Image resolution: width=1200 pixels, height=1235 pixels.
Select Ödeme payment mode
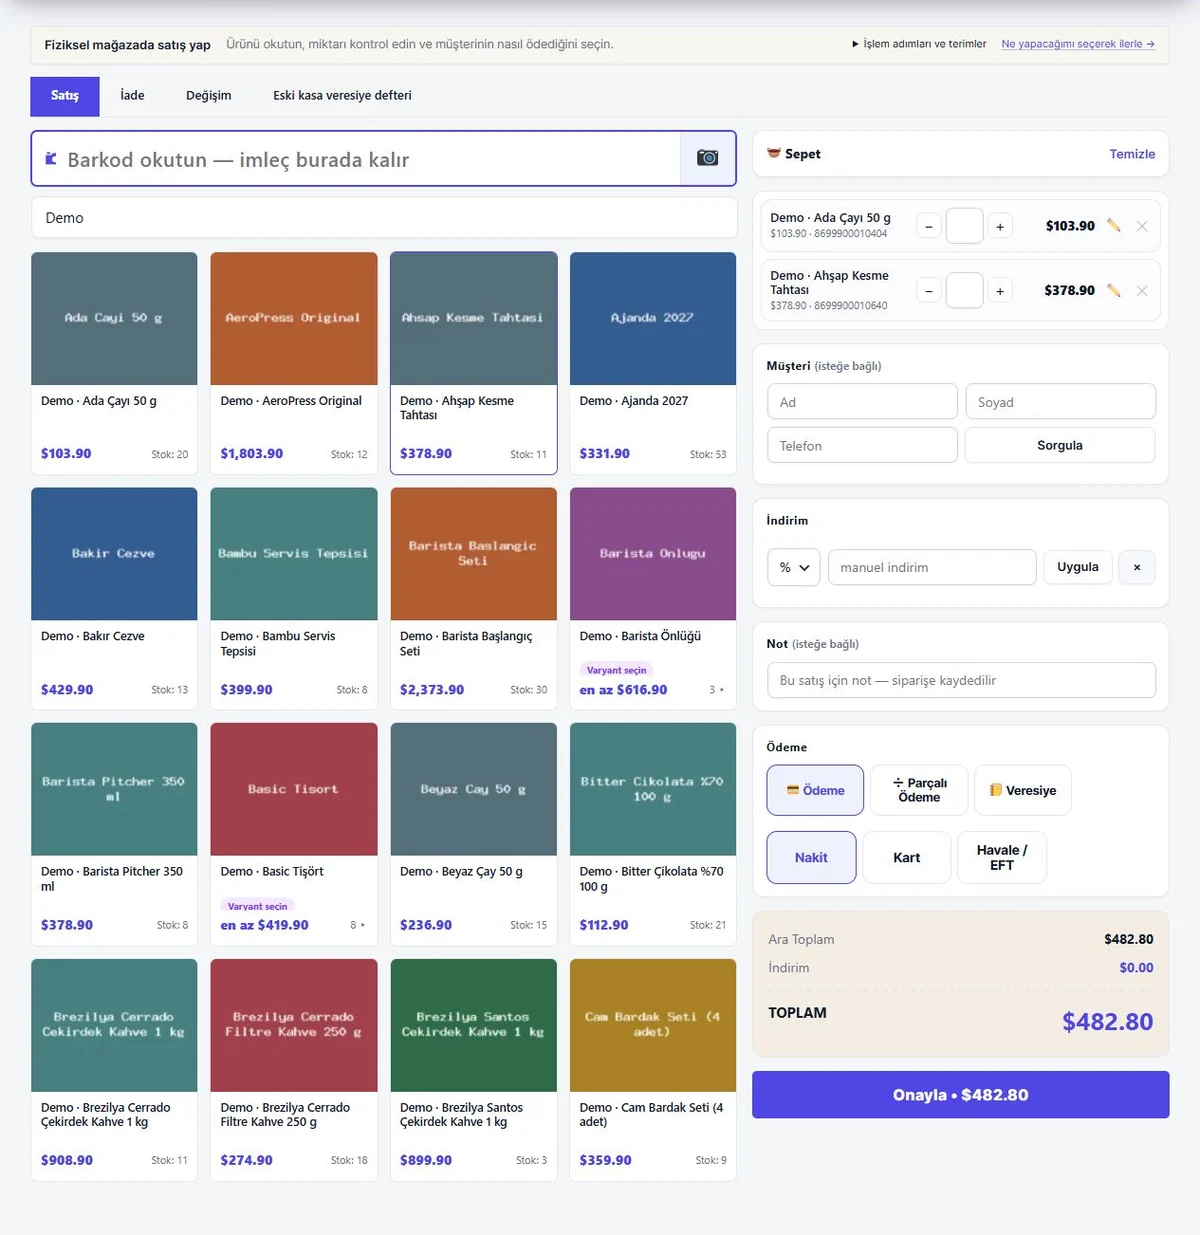tap(815, 790)
